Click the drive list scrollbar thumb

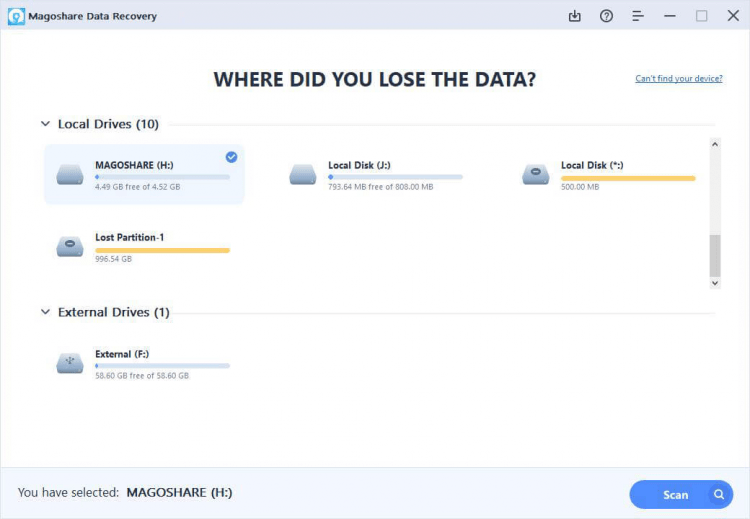[x=715, y=255]
